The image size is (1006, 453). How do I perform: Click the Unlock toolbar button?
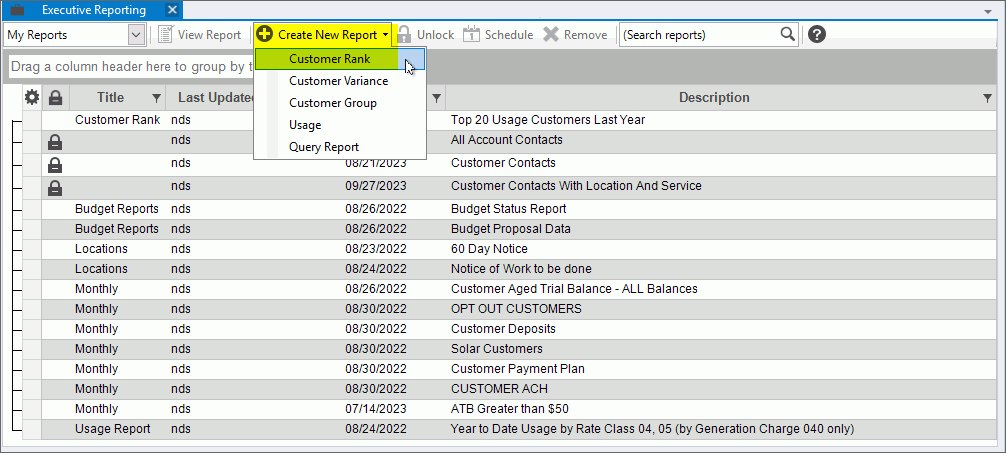coord(425,35)
